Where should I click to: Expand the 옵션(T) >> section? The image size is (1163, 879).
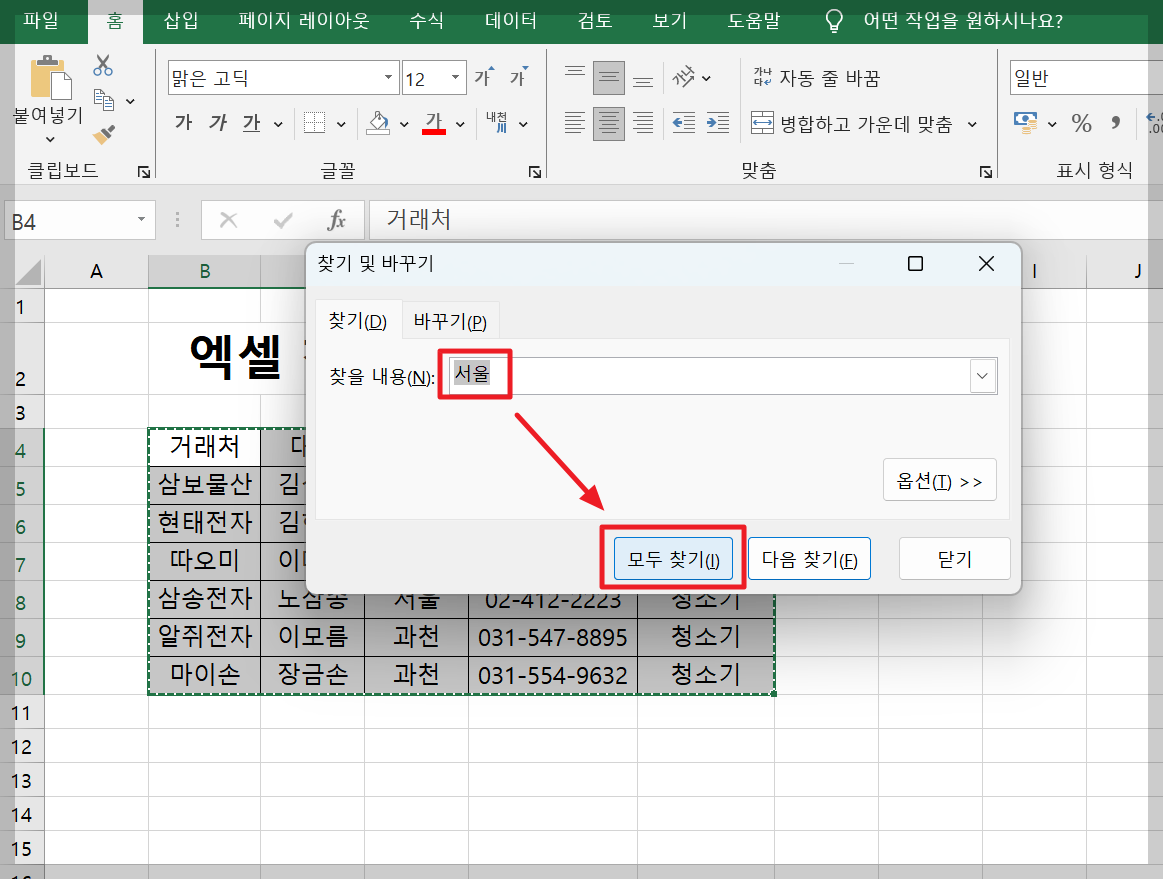coord(939,479)
